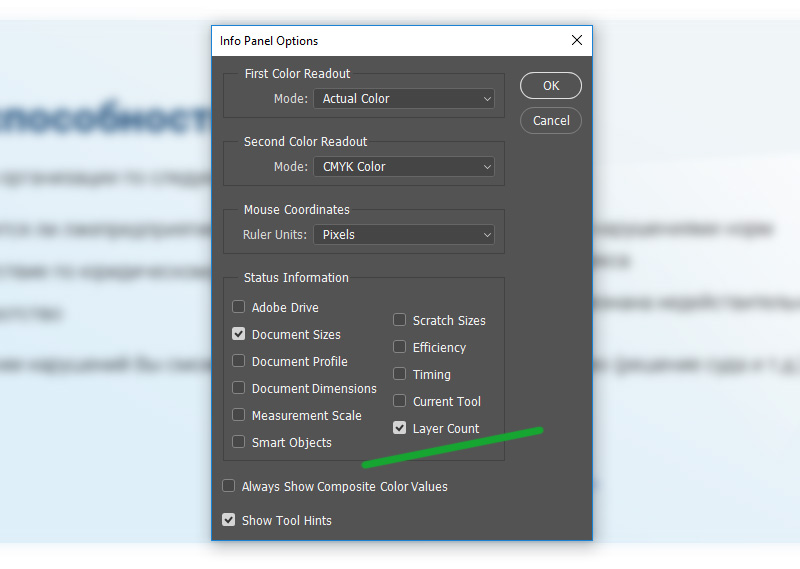Viewport: 800px width, 569px height.
Task: Close the Info Panel Options dialog
Action: [x=576, y=41]
